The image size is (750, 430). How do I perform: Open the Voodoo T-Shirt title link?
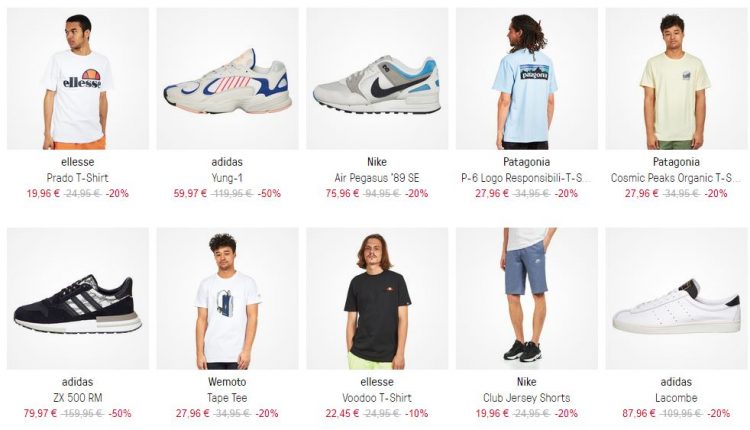point(377,398)
